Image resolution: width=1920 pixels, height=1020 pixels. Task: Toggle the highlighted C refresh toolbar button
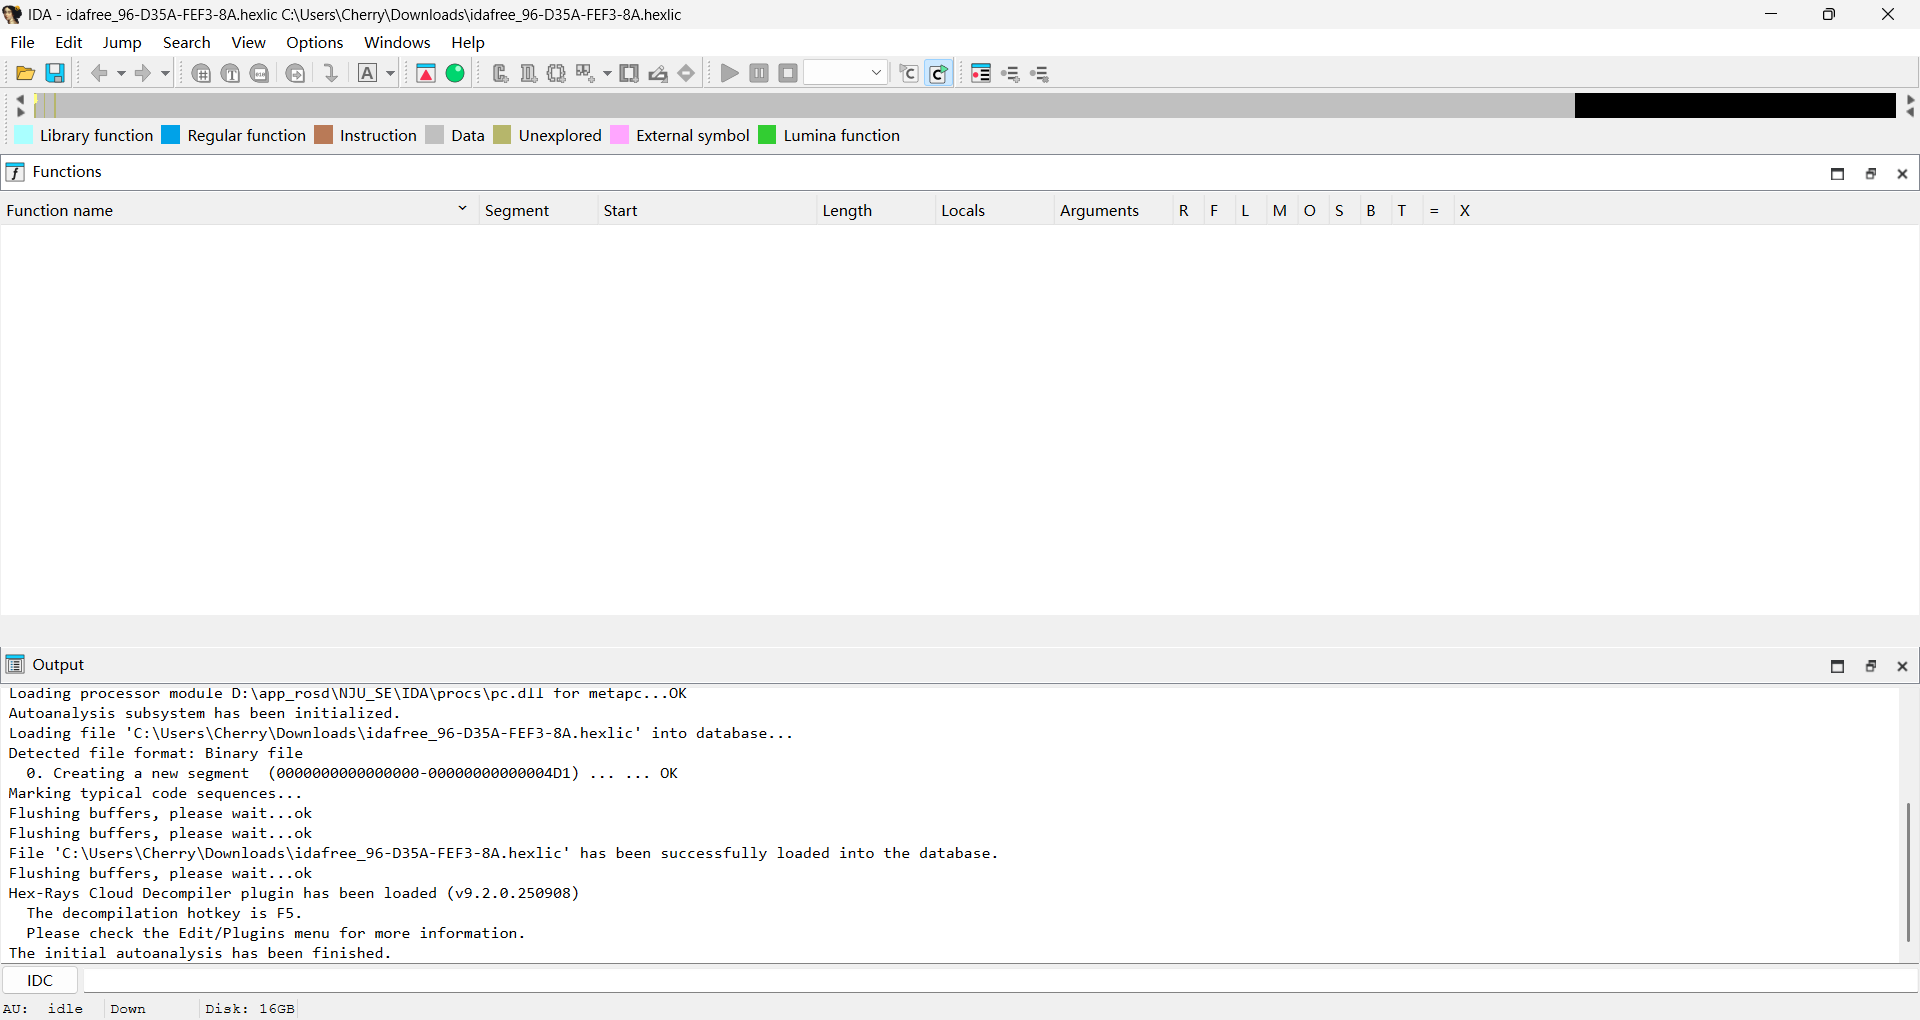(x=938, y=73)
